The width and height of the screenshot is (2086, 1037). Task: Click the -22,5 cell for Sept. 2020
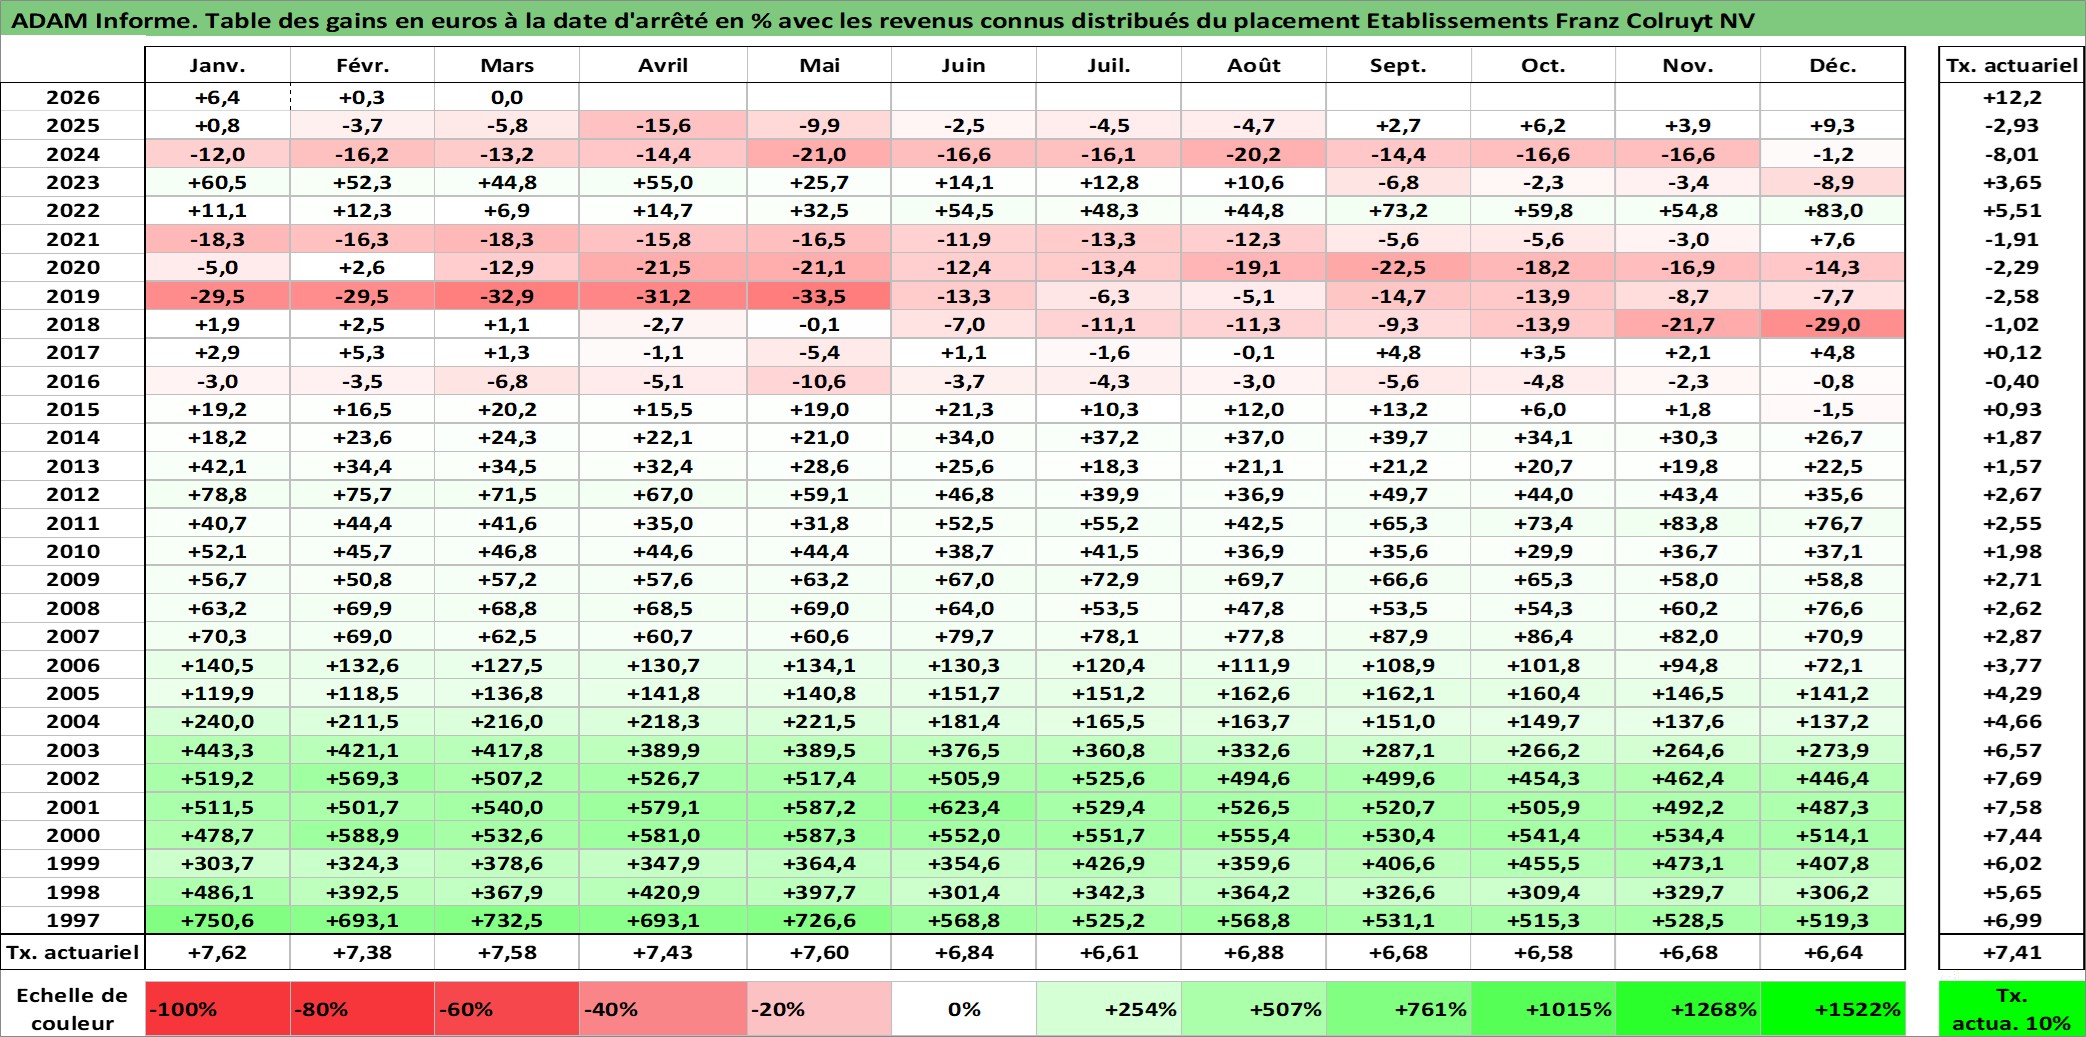point(1398,267)
